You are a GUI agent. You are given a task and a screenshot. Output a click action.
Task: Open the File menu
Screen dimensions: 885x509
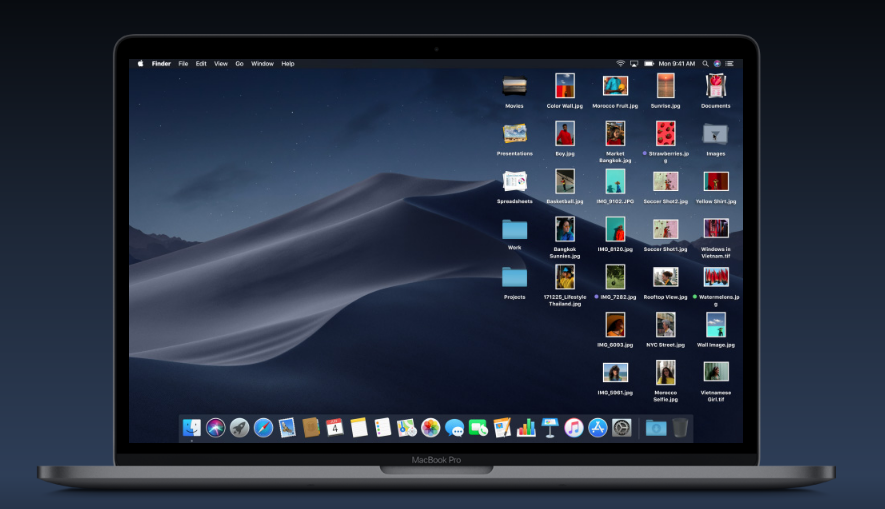click(183, 64)
